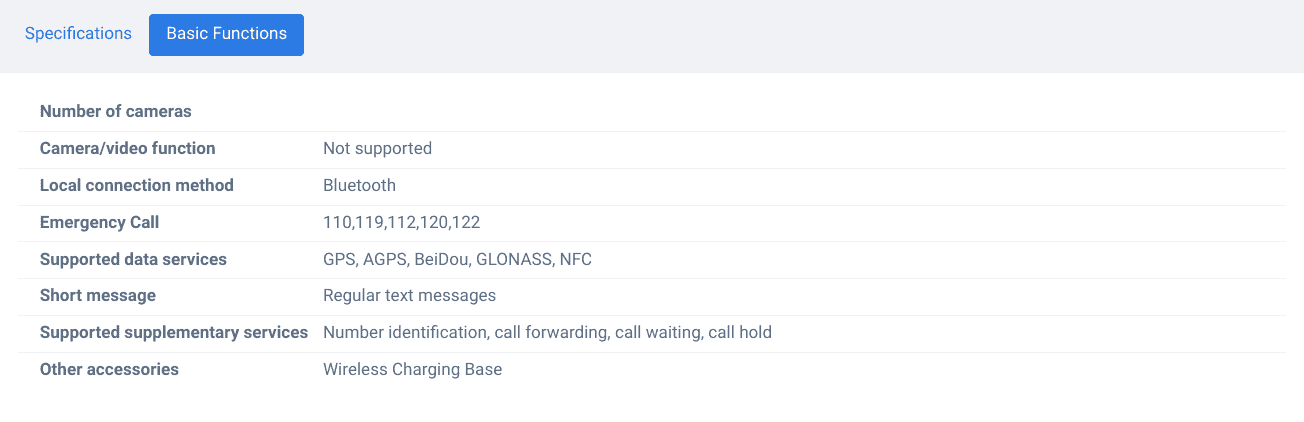Viewport: 1304px width, 422px height.
Task: Click the word "GLONASS" in data services
Action: [x=513, y=259]
